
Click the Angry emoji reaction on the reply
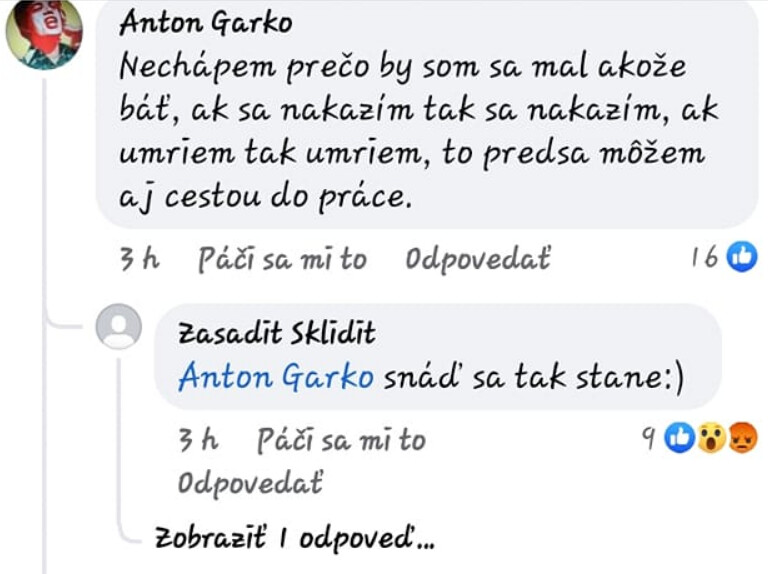click(741, 437)
